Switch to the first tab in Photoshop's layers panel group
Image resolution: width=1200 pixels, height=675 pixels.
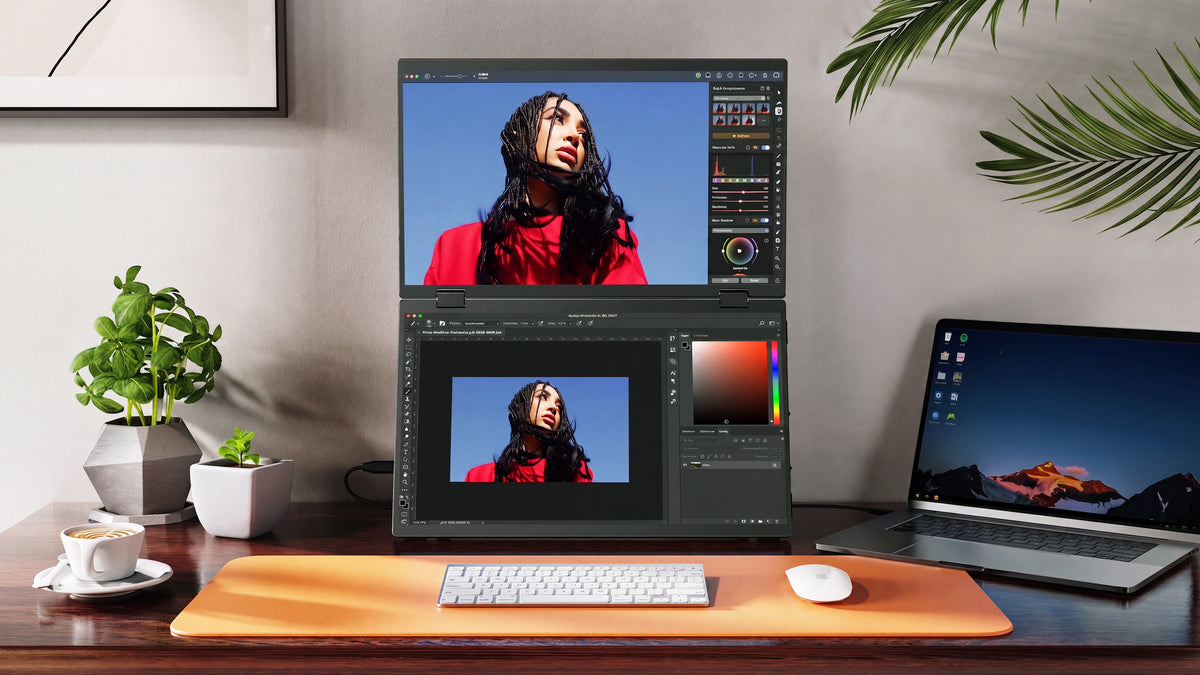pyautogui.click(x=689, y=431)
